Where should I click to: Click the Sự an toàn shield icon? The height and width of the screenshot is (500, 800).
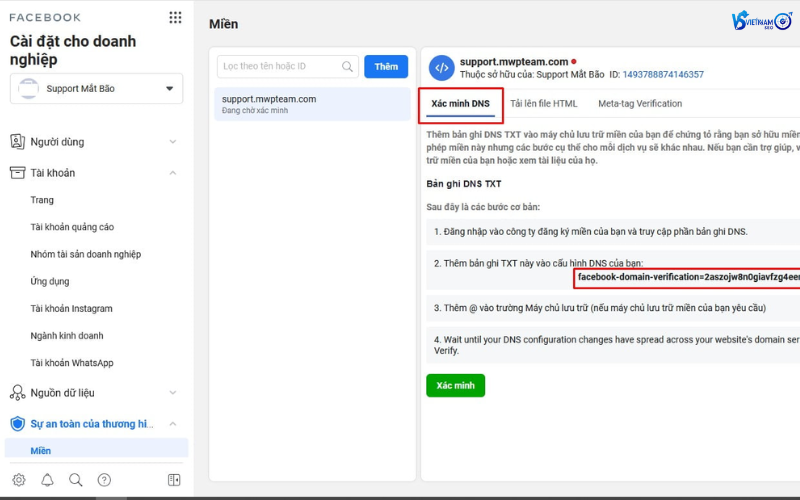point(17,423)
